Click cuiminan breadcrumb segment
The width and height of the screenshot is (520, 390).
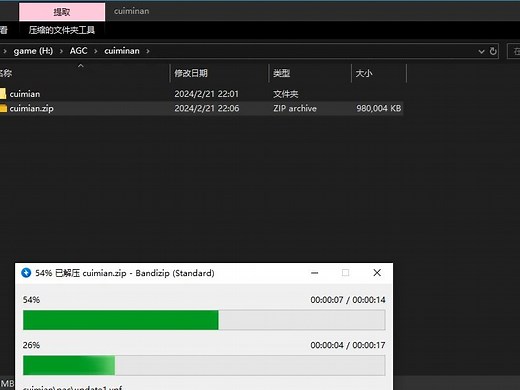coord(122,51)
